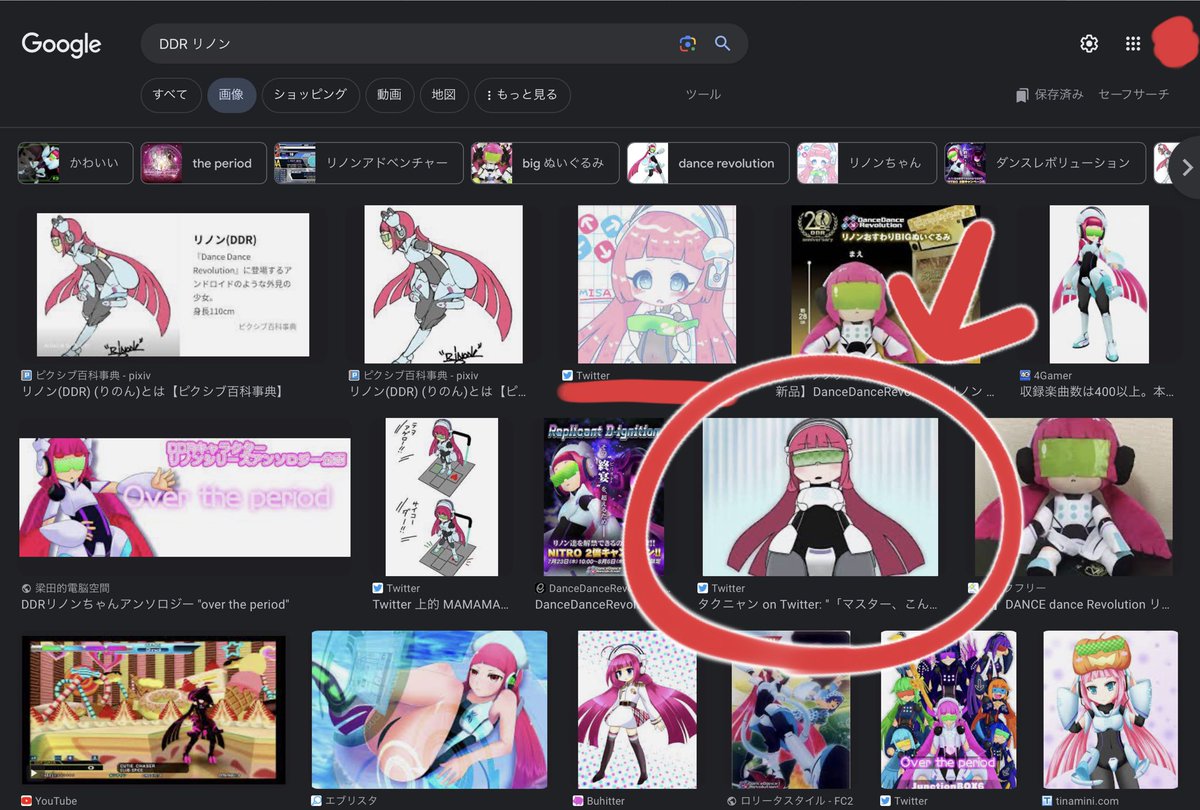Expand the もっと見る menu

point(522,95)
